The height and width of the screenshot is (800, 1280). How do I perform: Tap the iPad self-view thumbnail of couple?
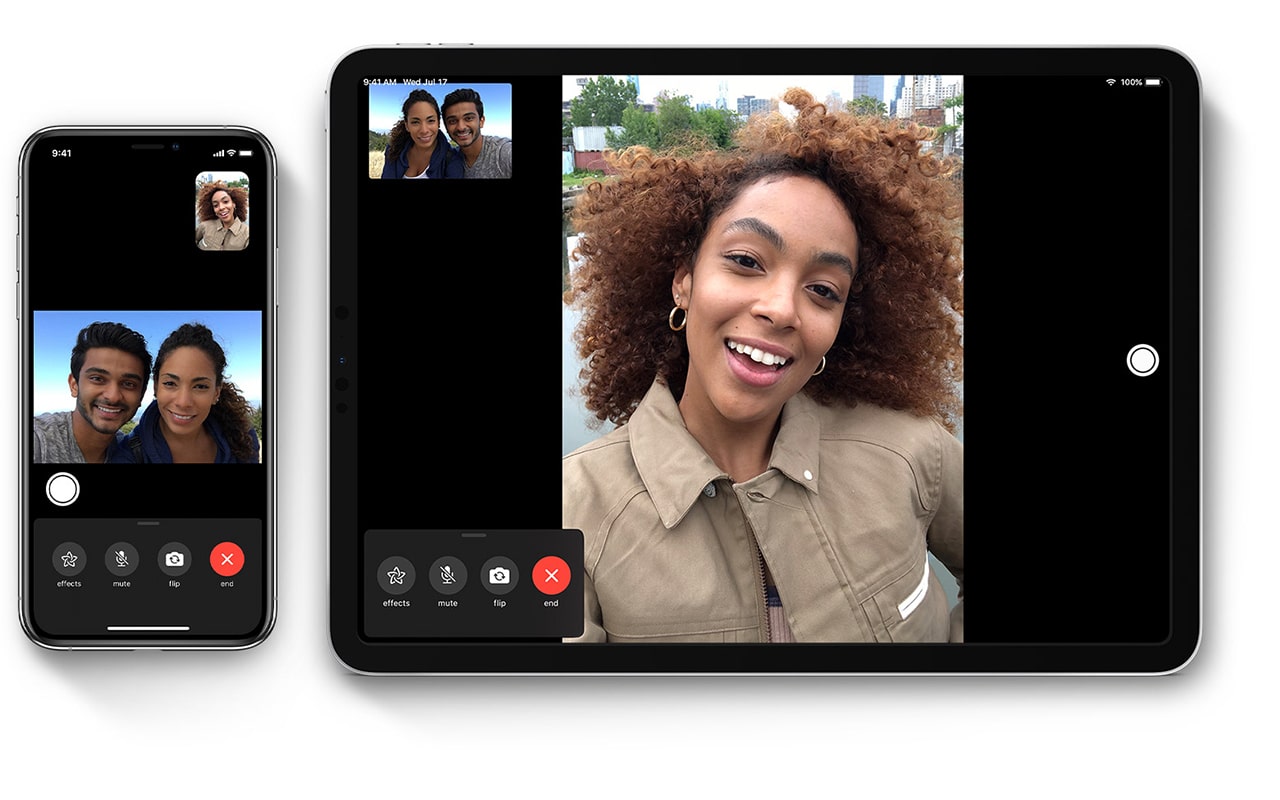click(x=440, y=131)
